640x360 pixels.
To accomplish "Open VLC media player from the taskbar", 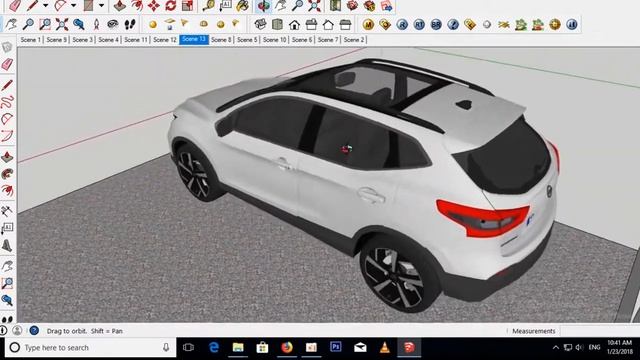I will 384,347.
